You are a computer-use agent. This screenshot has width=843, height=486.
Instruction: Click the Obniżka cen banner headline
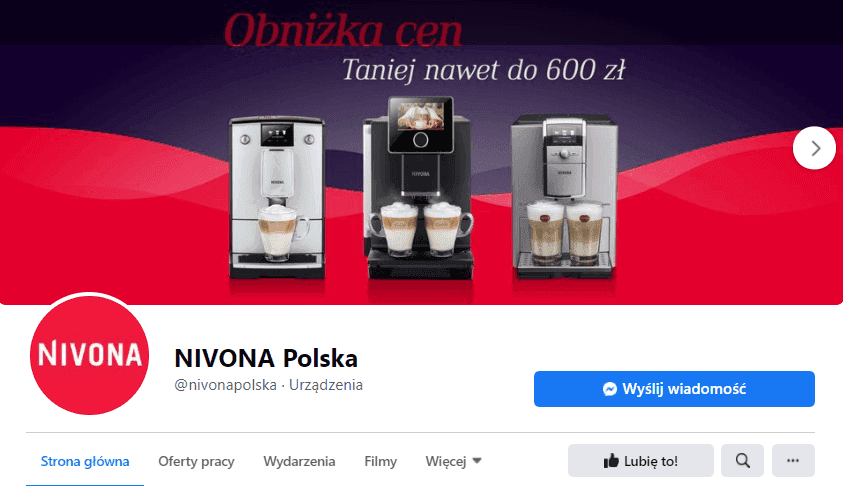pos(343,30)
